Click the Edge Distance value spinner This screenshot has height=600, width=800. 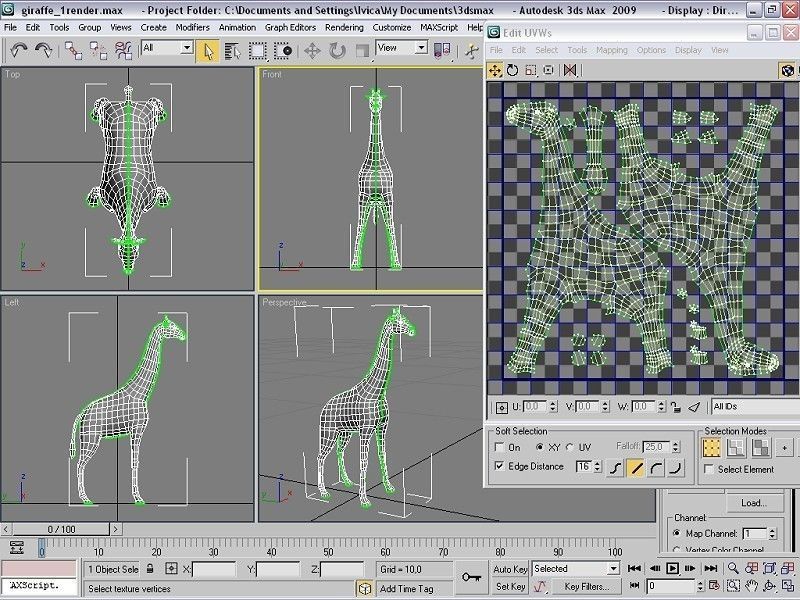(x=597, y=466)
